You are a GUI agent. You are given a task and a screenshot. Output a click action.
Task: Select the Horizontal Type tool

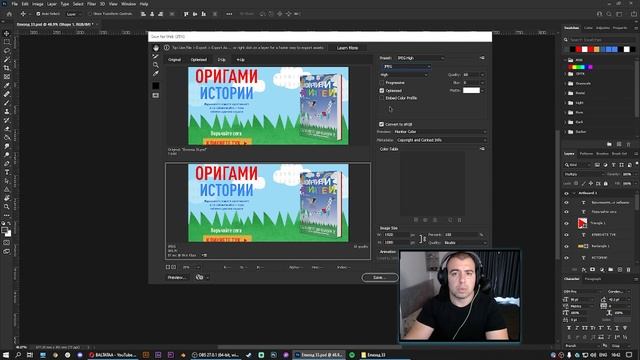coord(7,172)
